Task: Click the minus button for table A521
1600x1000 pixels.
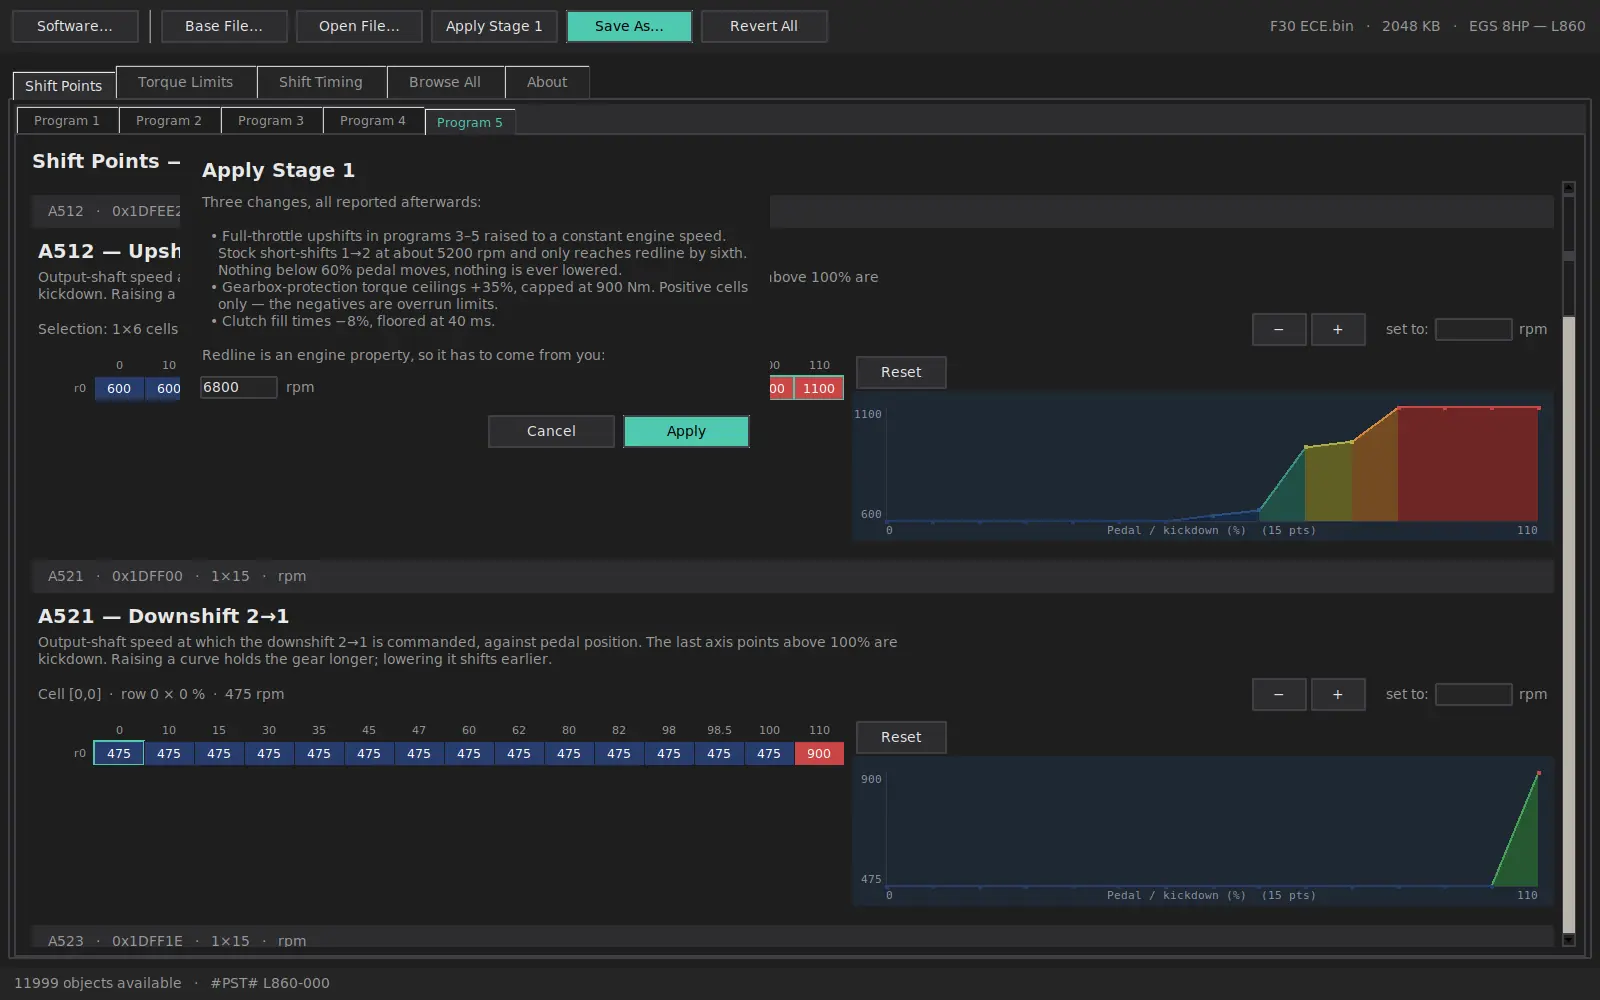Action: (1279, 694)
